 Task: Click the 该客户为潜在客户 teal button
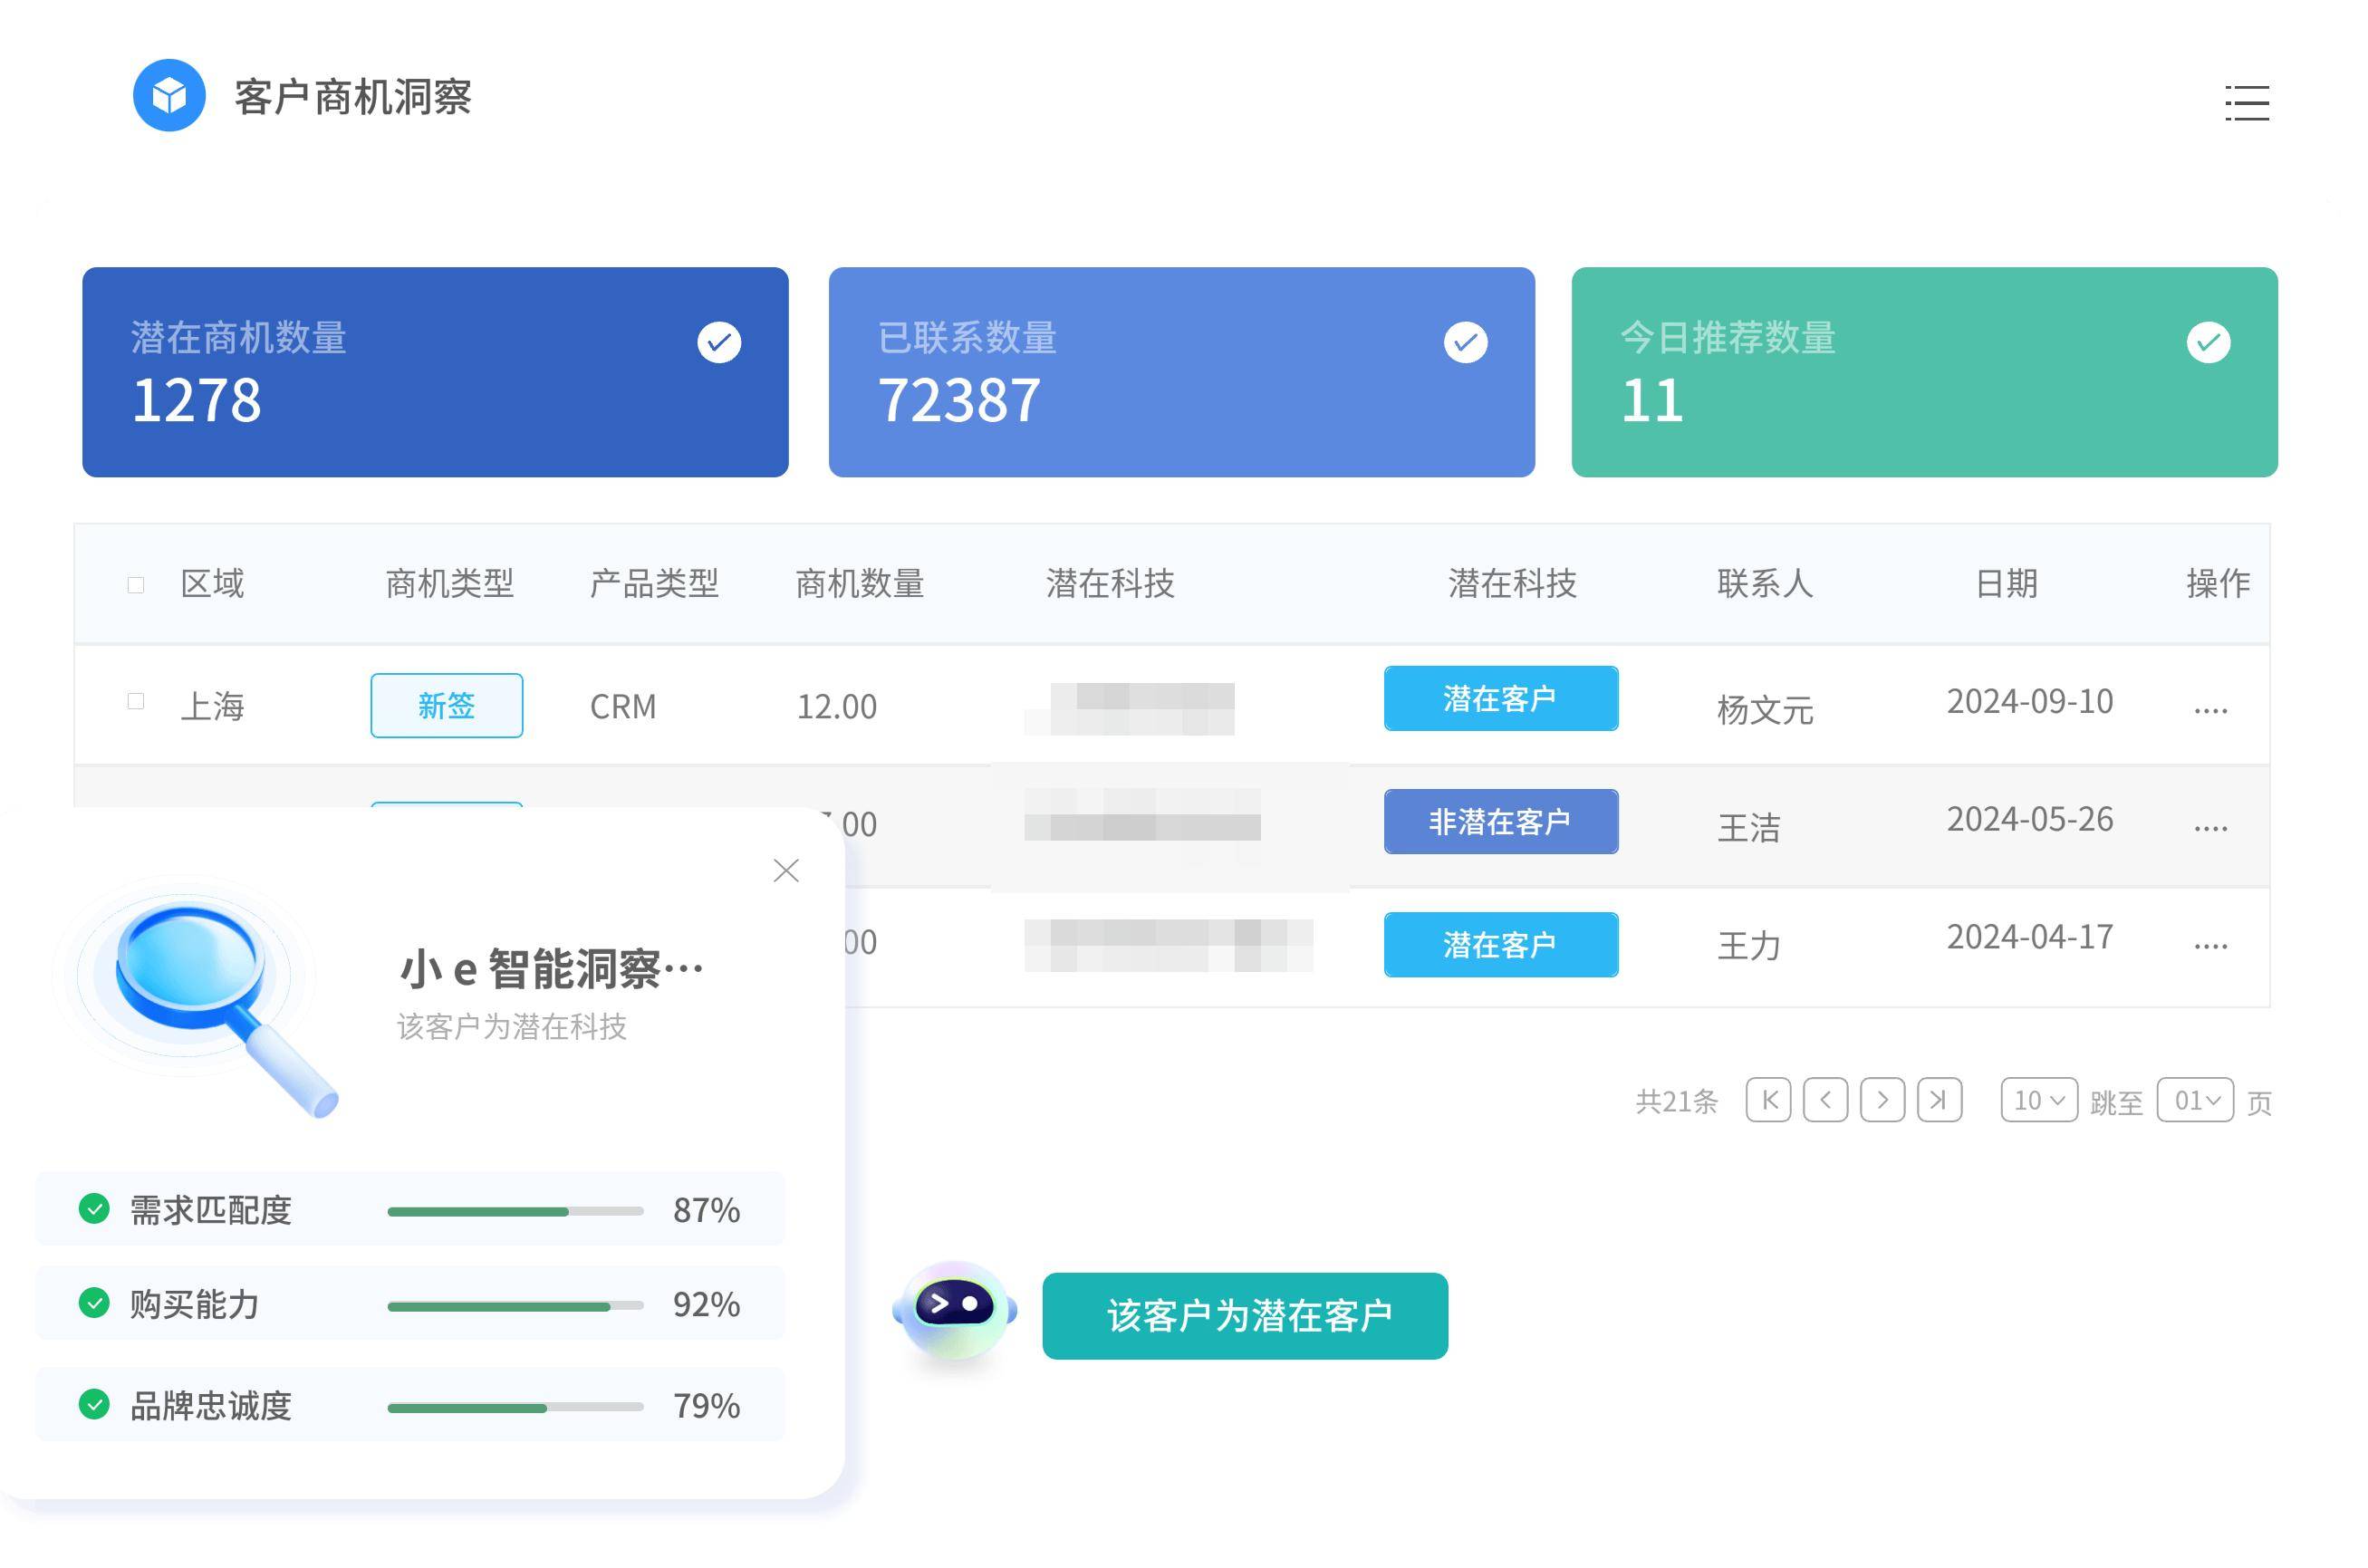tap(1244, 1315)
